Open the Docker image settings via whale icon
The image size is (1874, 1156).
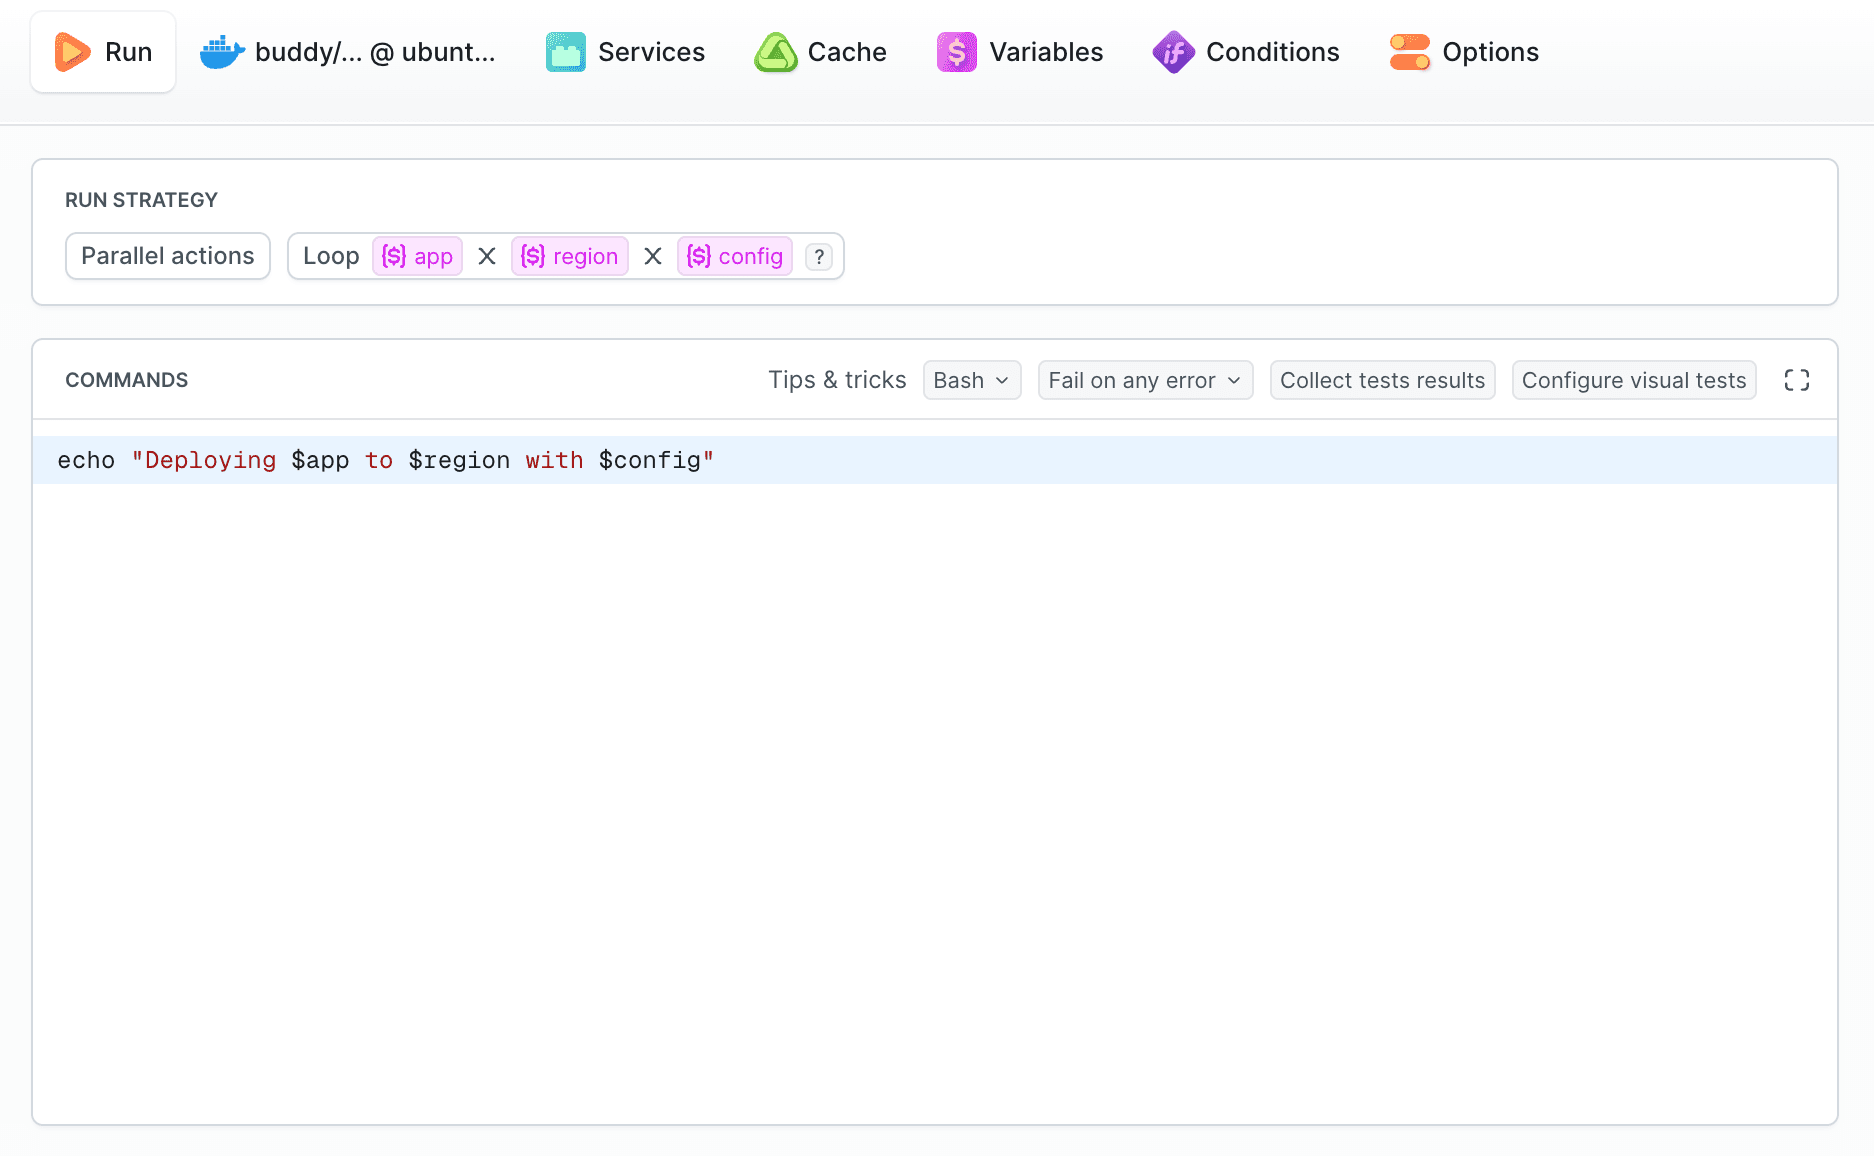pos(222,51)
